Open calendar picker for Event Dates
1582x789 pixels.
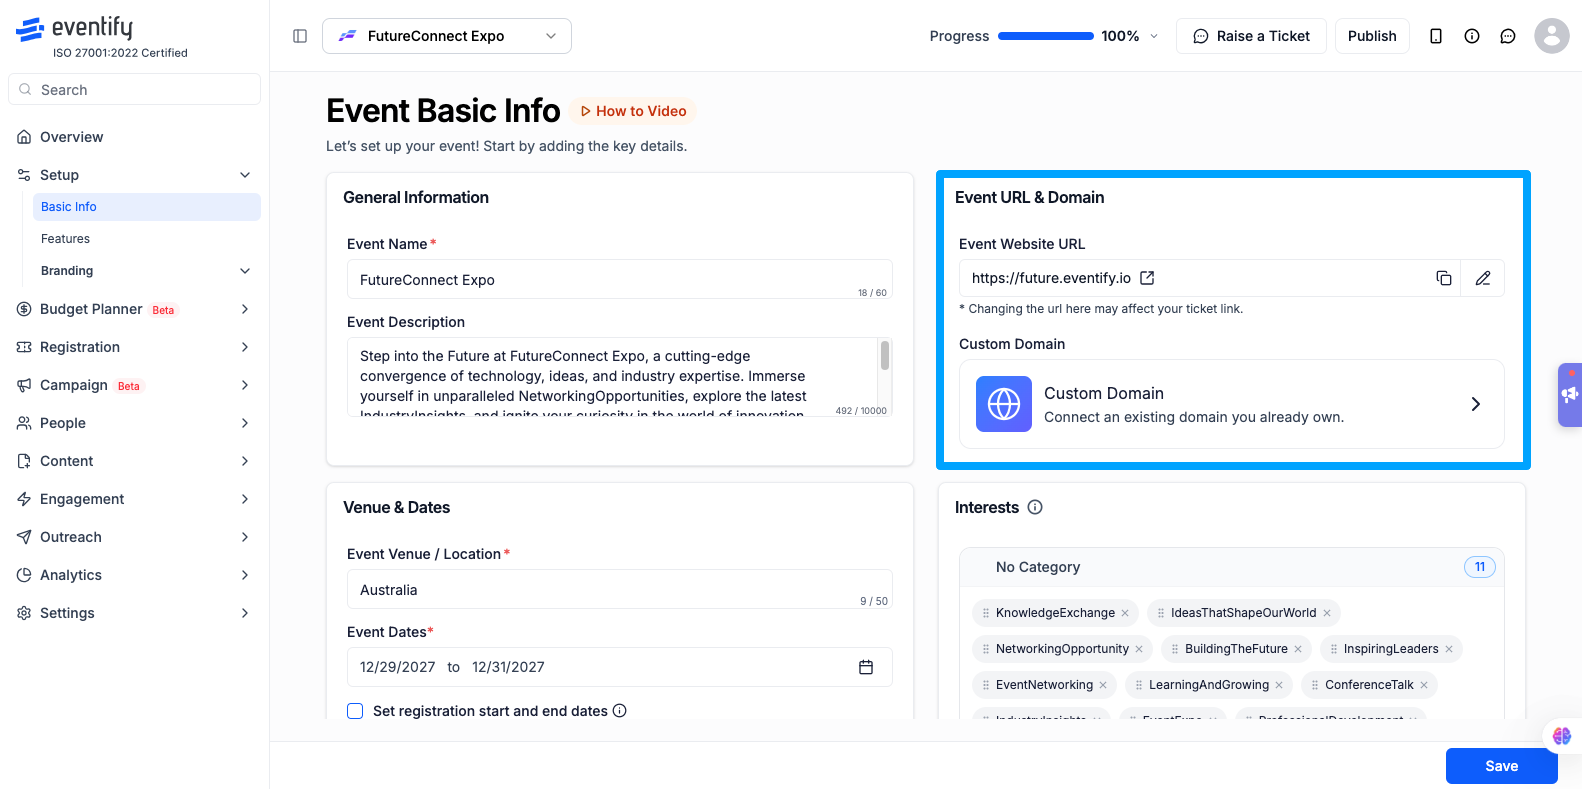pyautogui.click(x=866, y=667)
